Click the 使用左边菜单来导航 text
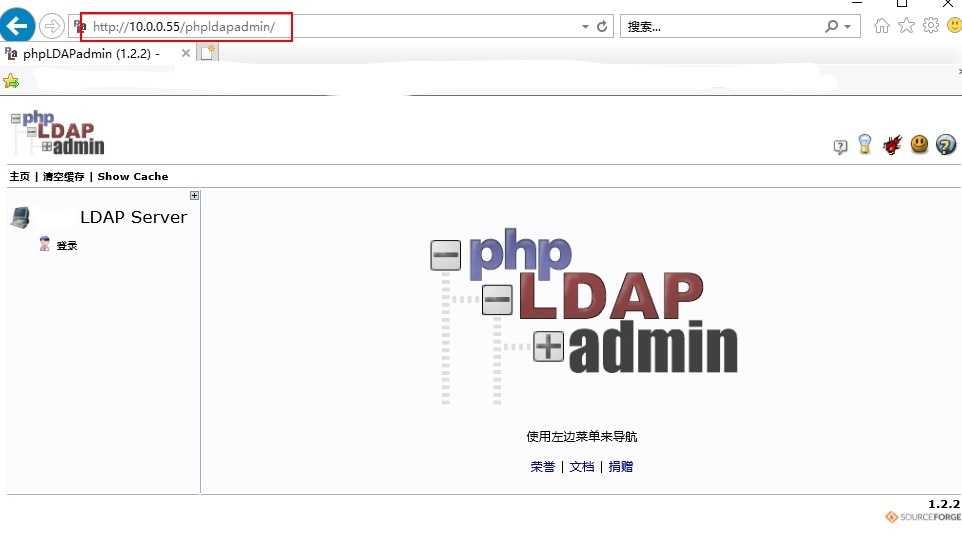This screenshot has height=546, width=962. coord(582,437)
